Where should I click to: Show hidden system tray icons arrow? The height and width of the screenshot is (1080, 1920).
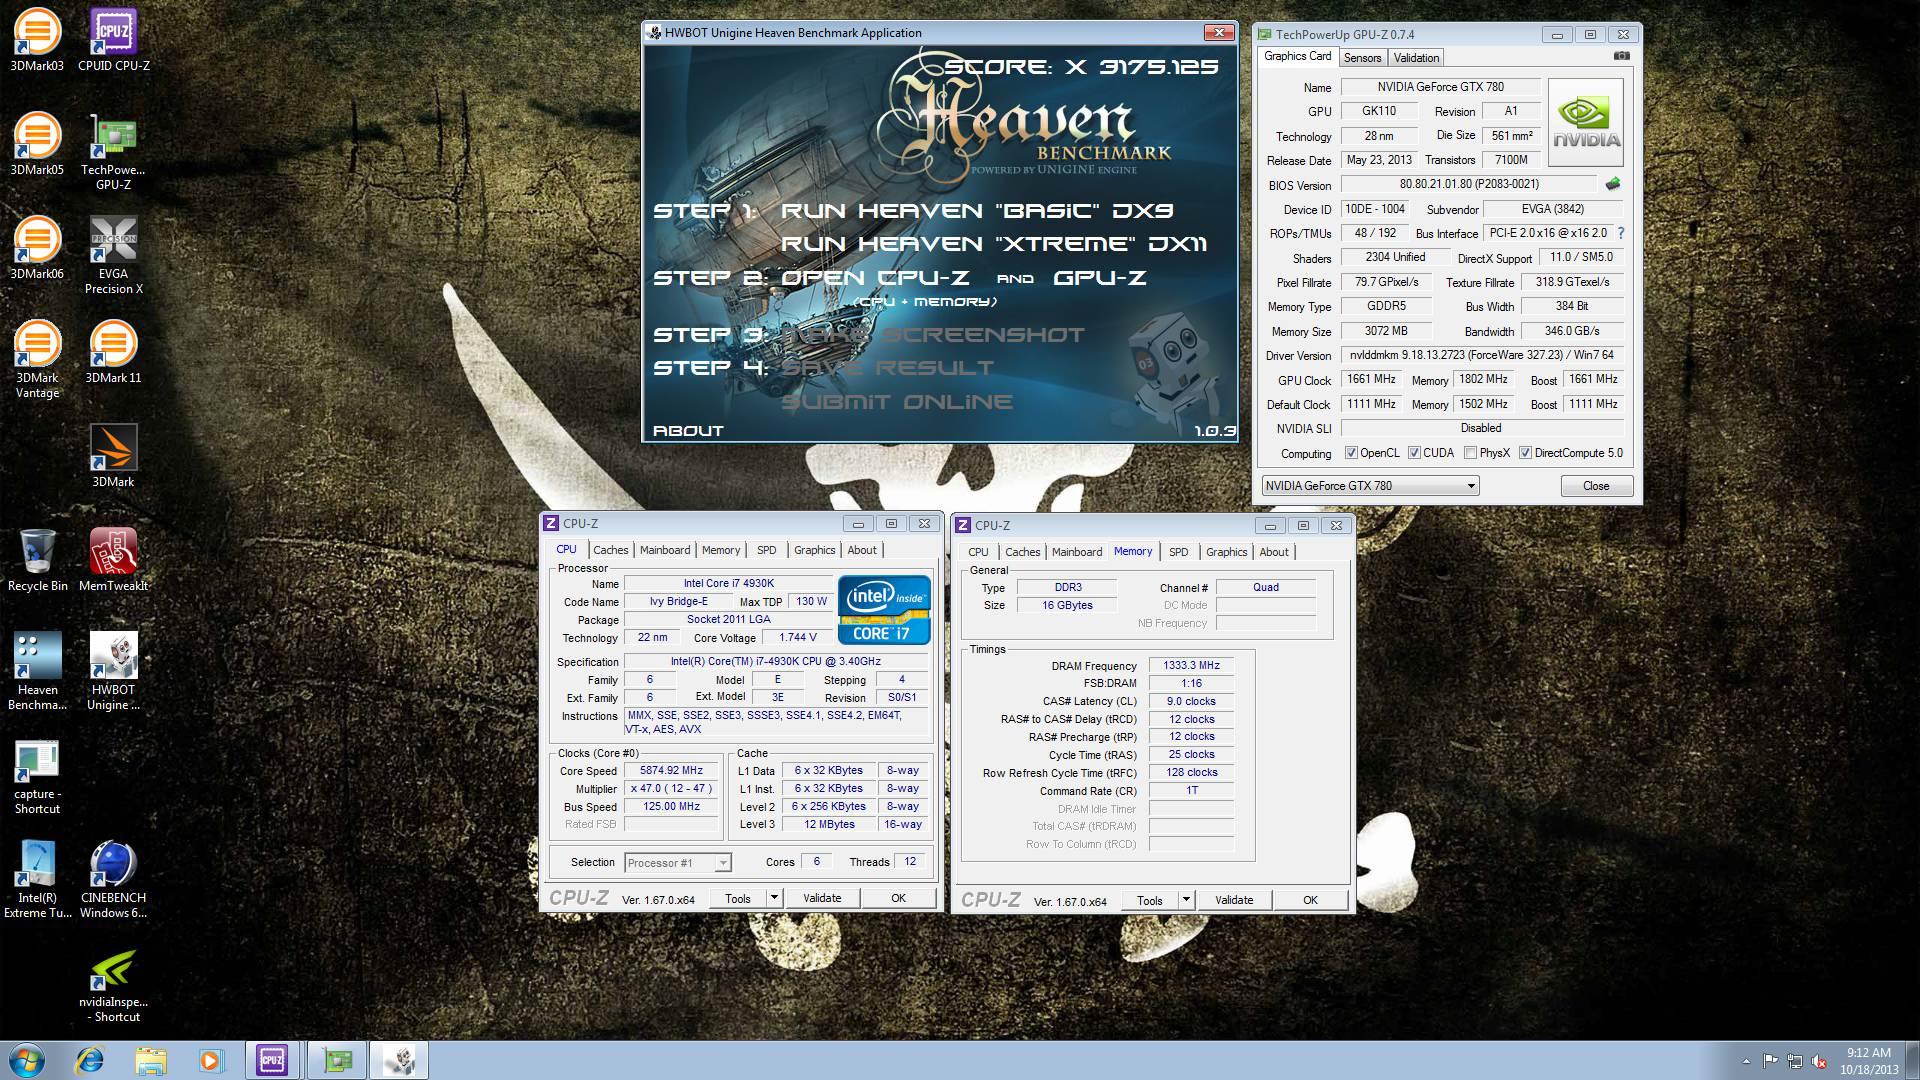(1746, 1061)
